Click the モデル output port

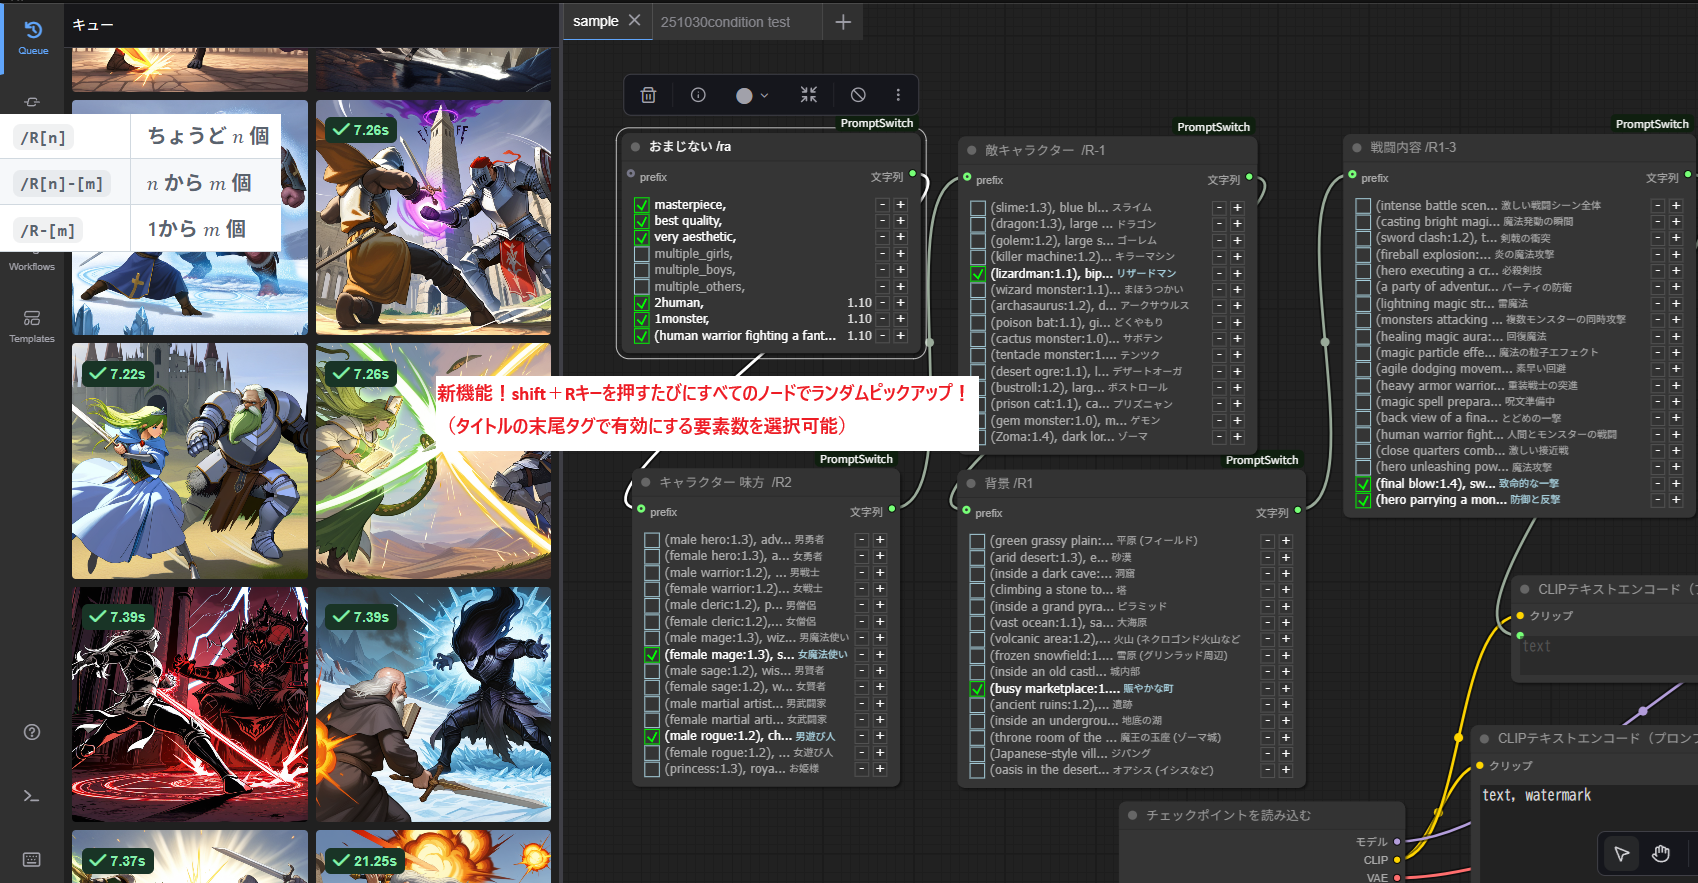tap(1397, 842)
